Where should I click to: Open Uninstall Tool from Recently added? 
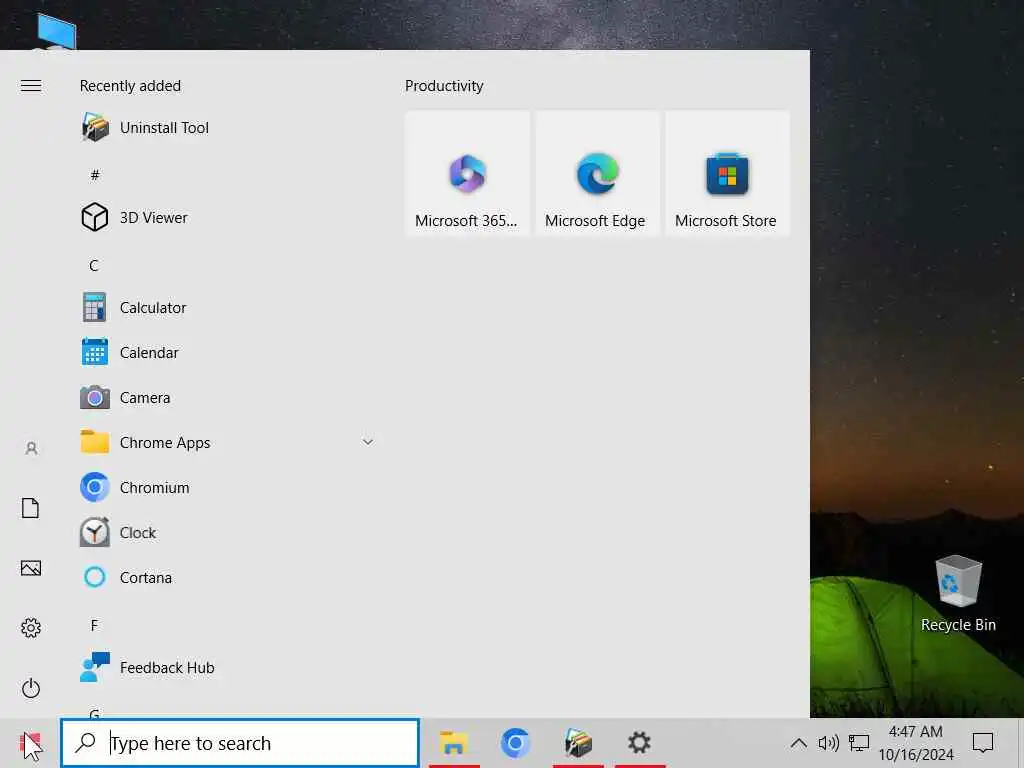[225, 127]
